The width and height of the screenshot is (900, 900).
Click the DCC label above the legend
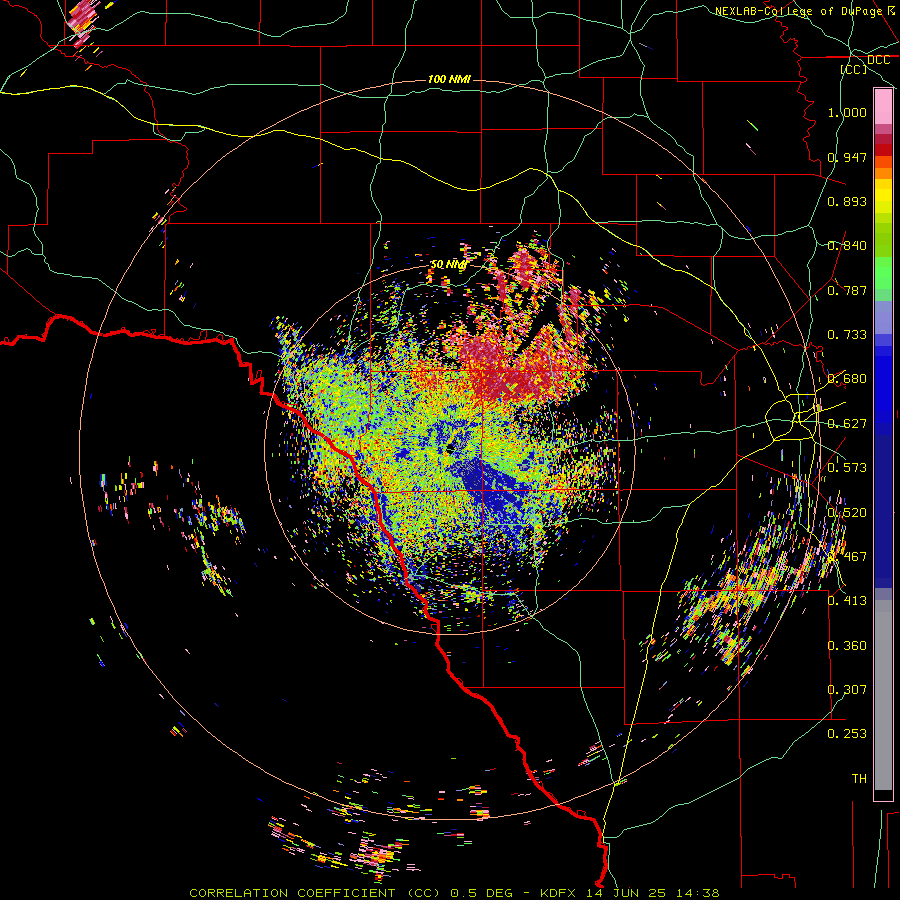[878, 60]
